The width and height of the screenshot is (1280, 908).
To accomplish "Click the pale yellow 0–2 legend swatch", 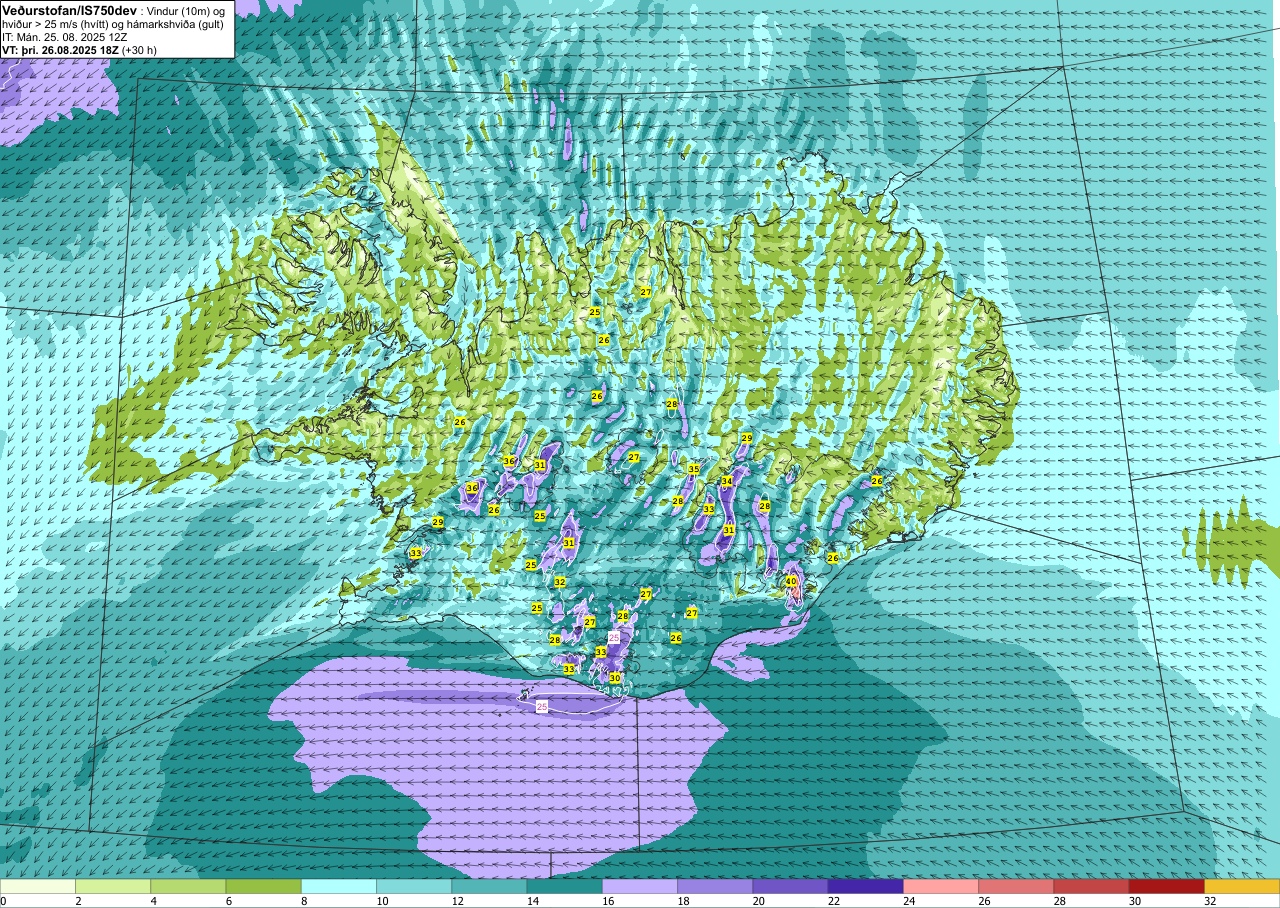I will point(38,886).
